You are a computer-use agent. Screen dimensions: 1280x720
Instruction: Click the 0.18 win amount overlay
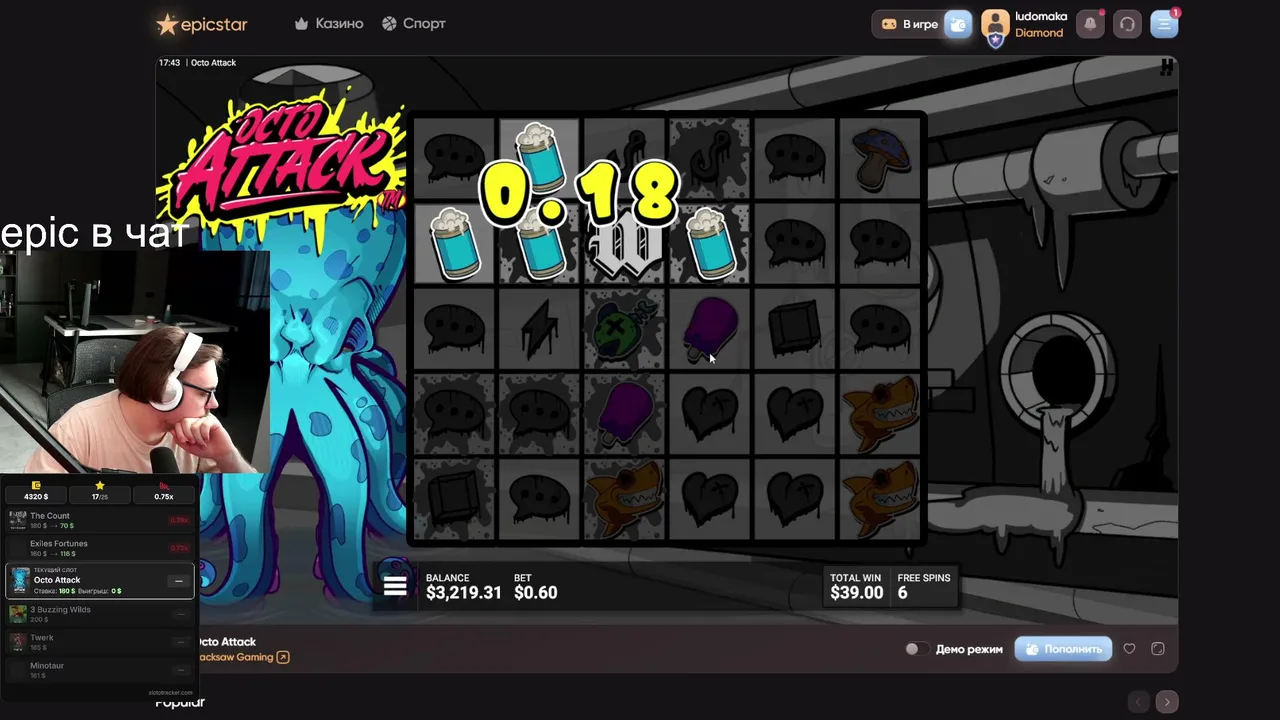tap(579, 193)
